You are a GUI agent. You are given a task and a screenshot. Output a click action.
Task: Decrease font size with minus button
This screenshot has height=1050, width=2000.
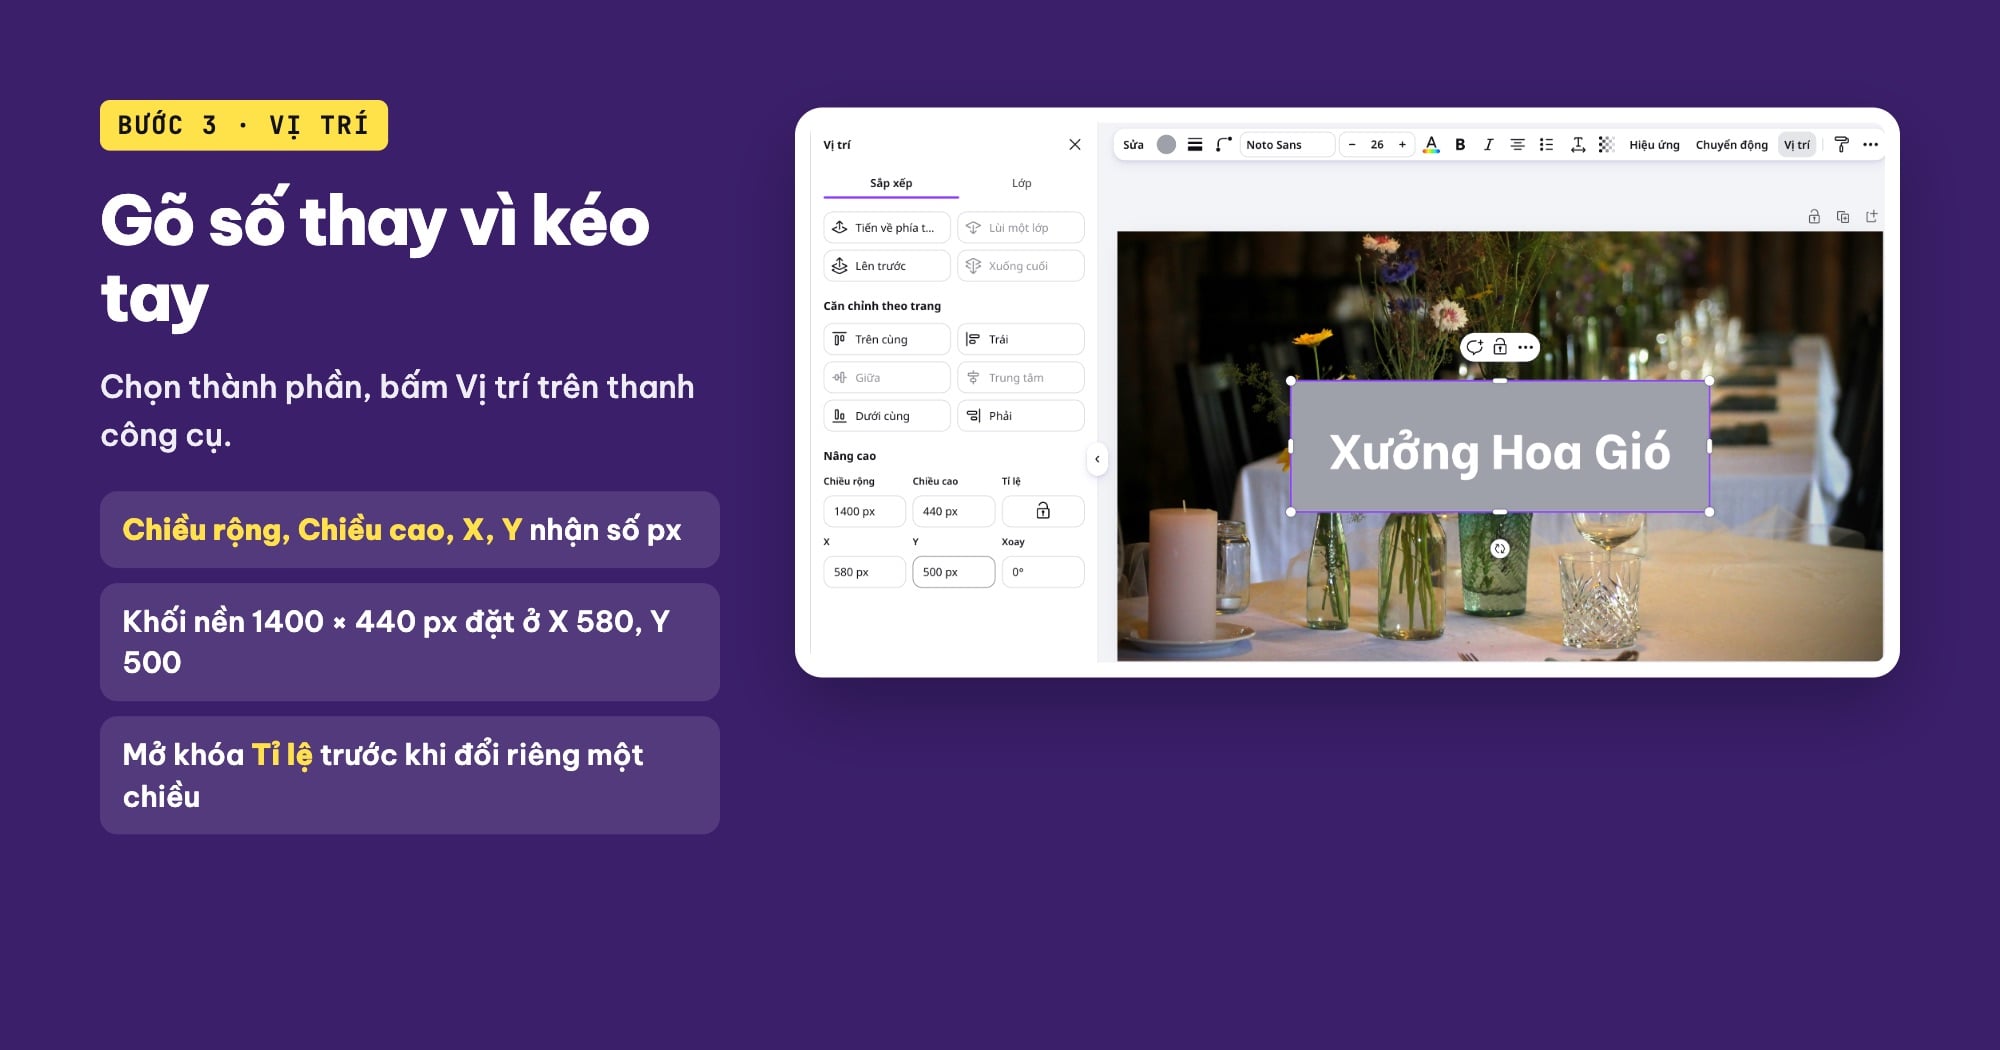1352,145
